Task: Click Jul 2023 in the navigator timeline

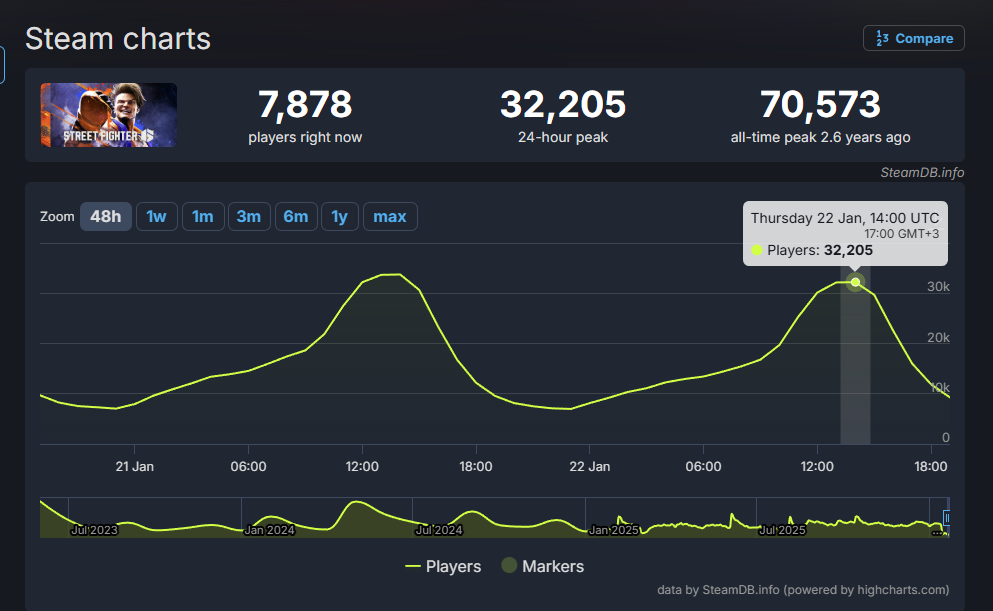Action: click(94, 530)
